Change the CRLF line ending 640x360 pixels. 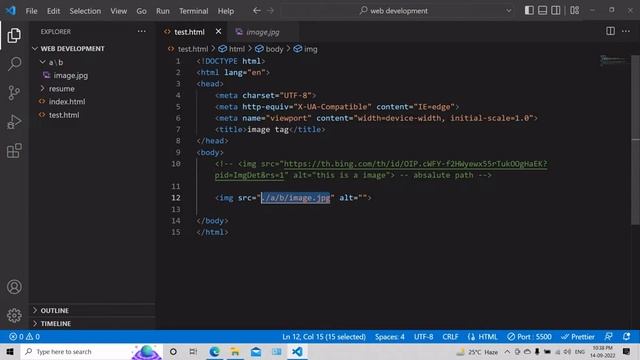tap(450, 337)
